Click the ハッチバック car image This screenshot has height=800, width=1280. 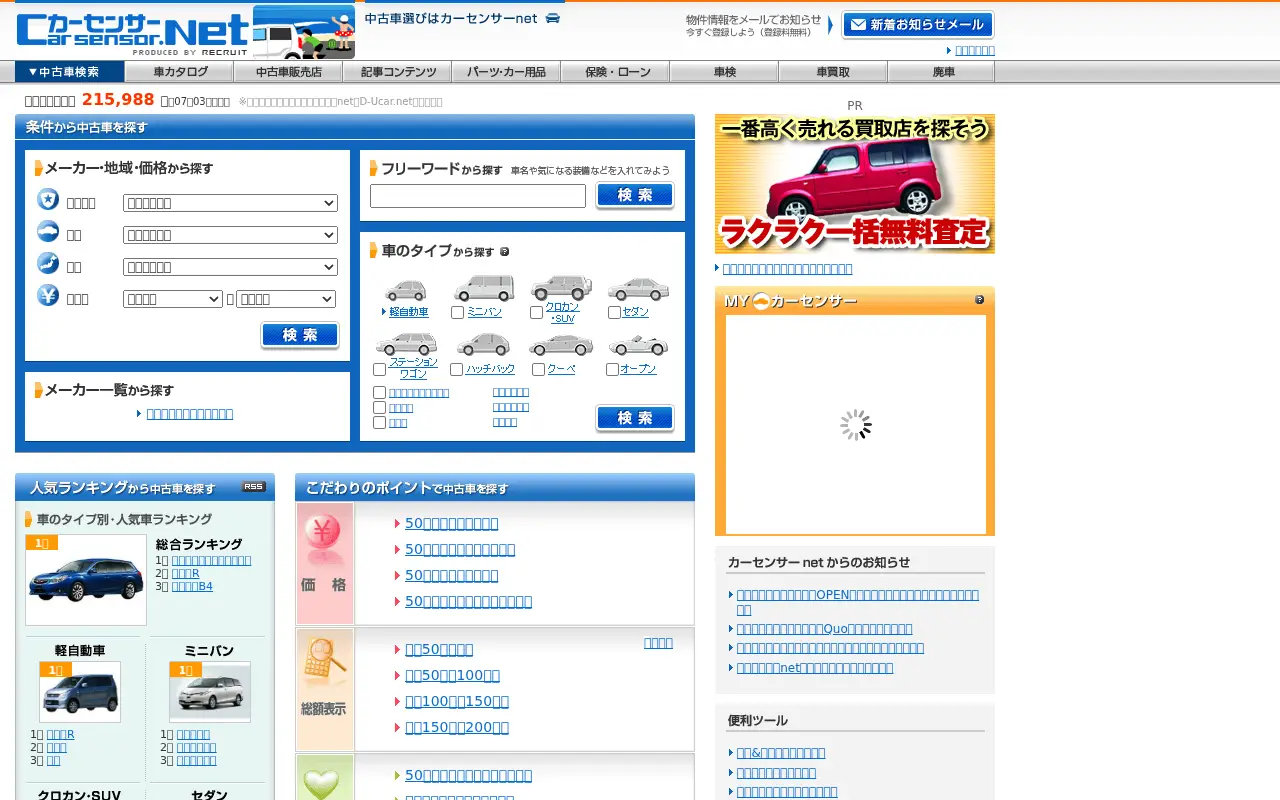[x=483, y=345]
